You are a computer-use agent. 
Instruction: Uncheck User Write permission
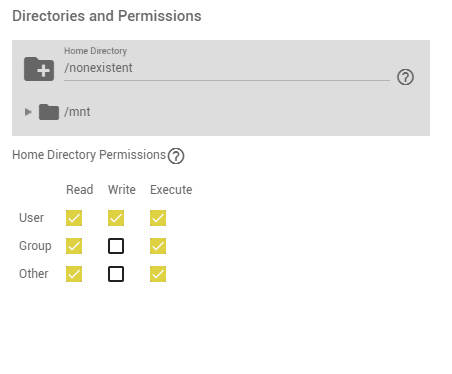(x=116, y=218)
